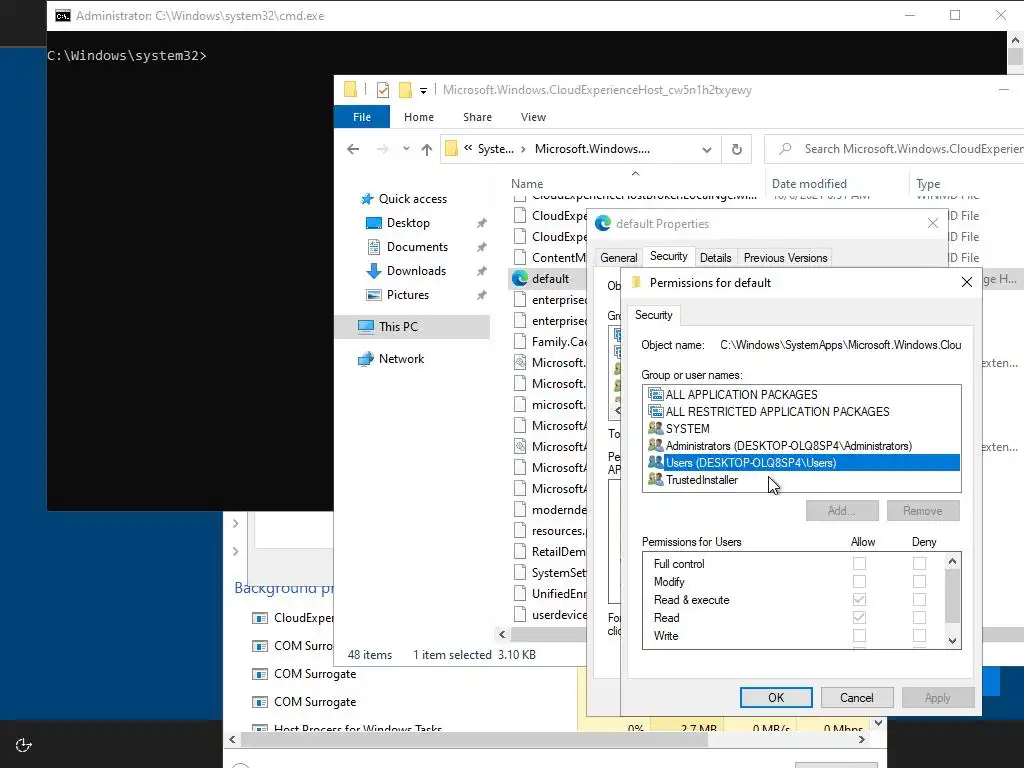Click the properties checkmark quick access icon
Screen dimensions: 1024x768
pyautogui.click(x=383, y=90)
